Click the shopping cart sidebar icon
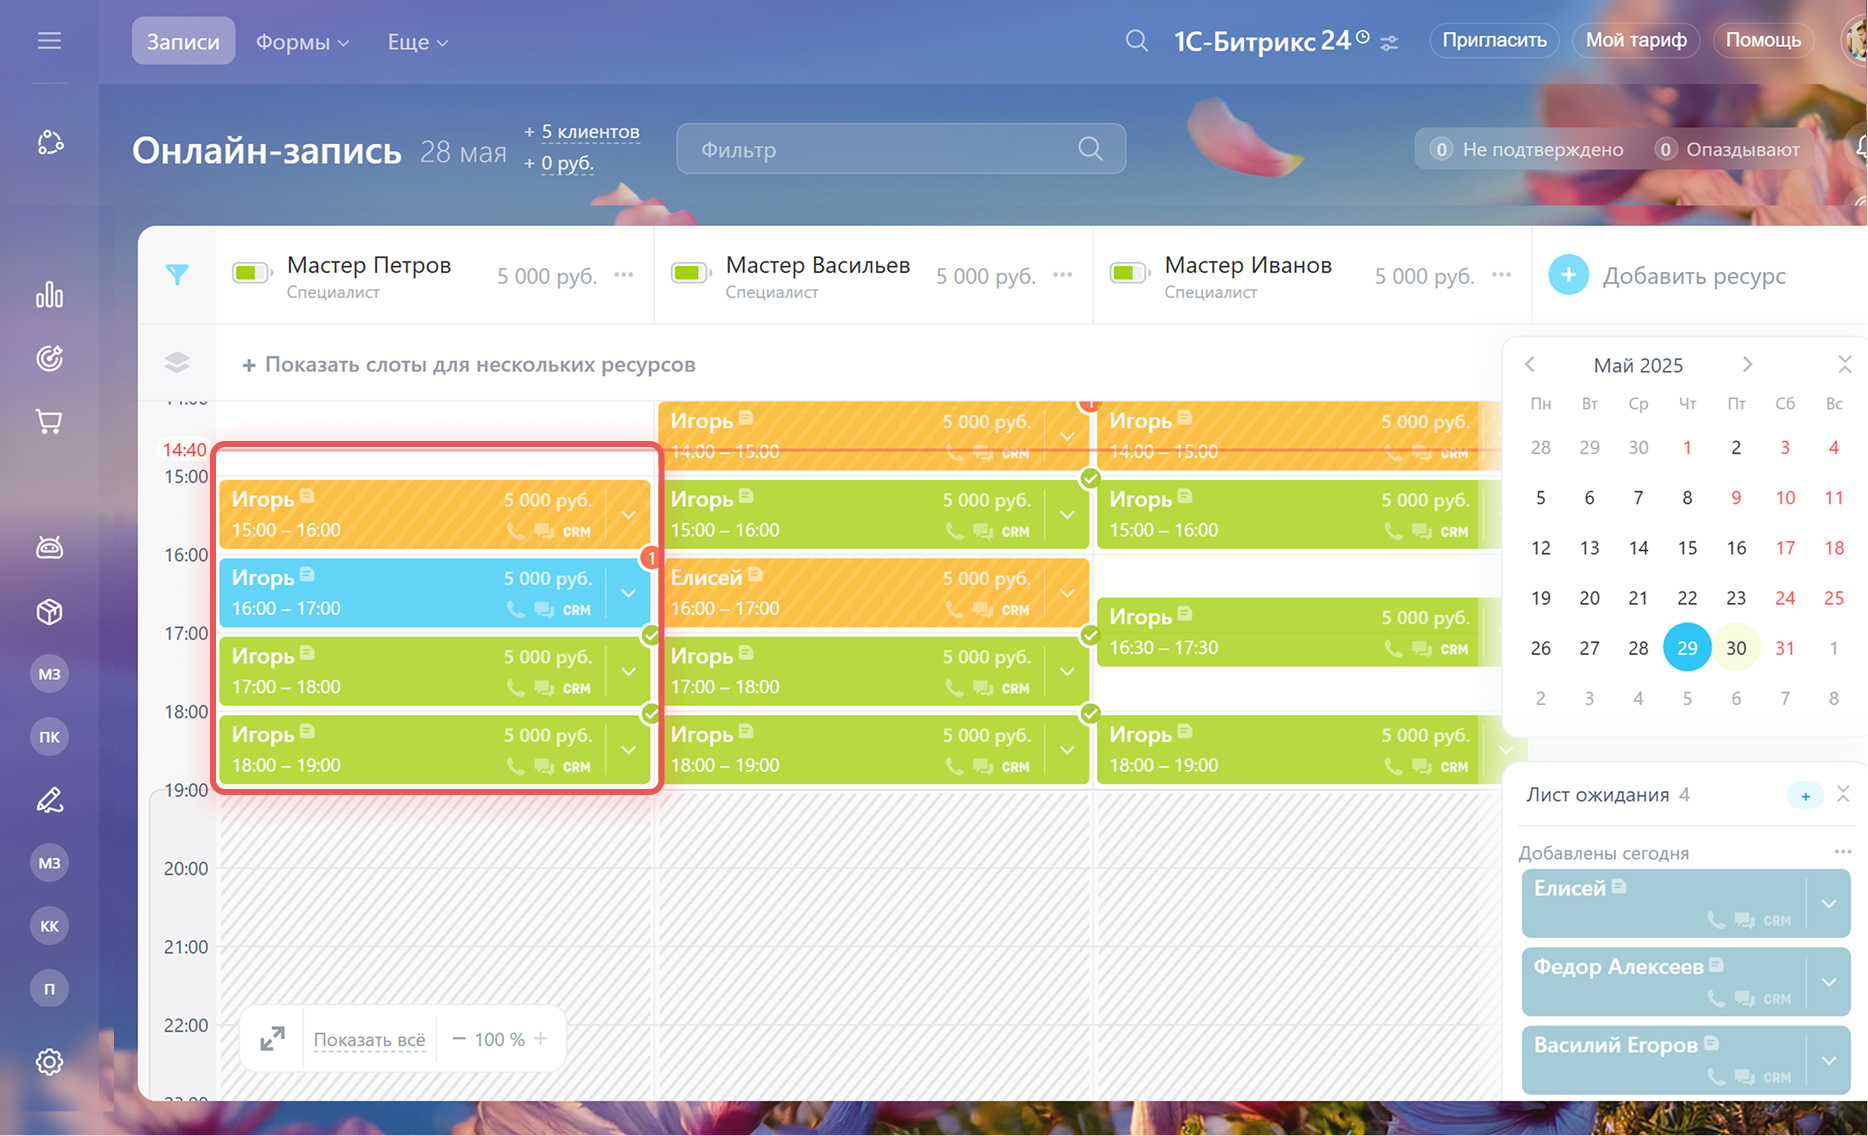Image resolution: width=1868 pixels, height=1136 pixels. tap(49, 422)
